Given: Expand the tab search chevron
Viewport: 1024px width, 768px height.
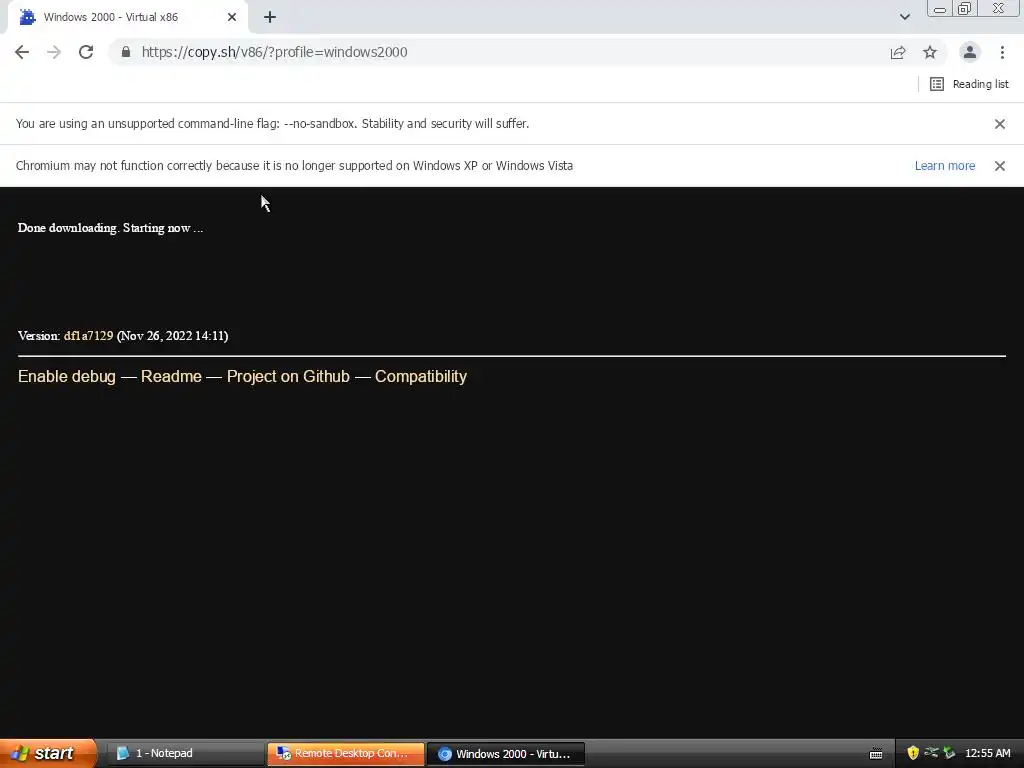Looking at the screenshot, I should [x=904, y=17].
